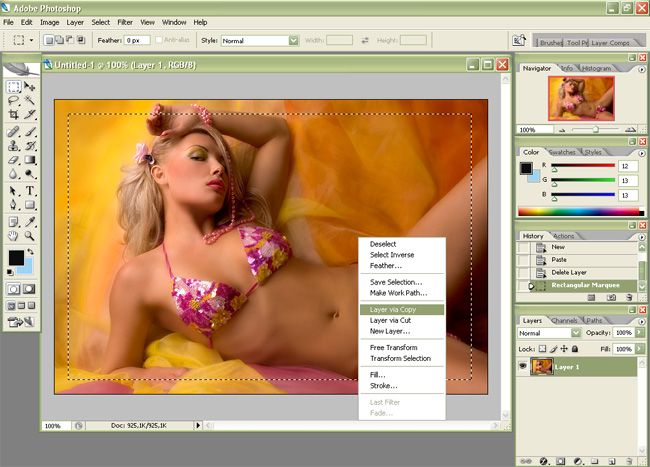
Task: Open the History panel menu
Action: coord(642,237)
